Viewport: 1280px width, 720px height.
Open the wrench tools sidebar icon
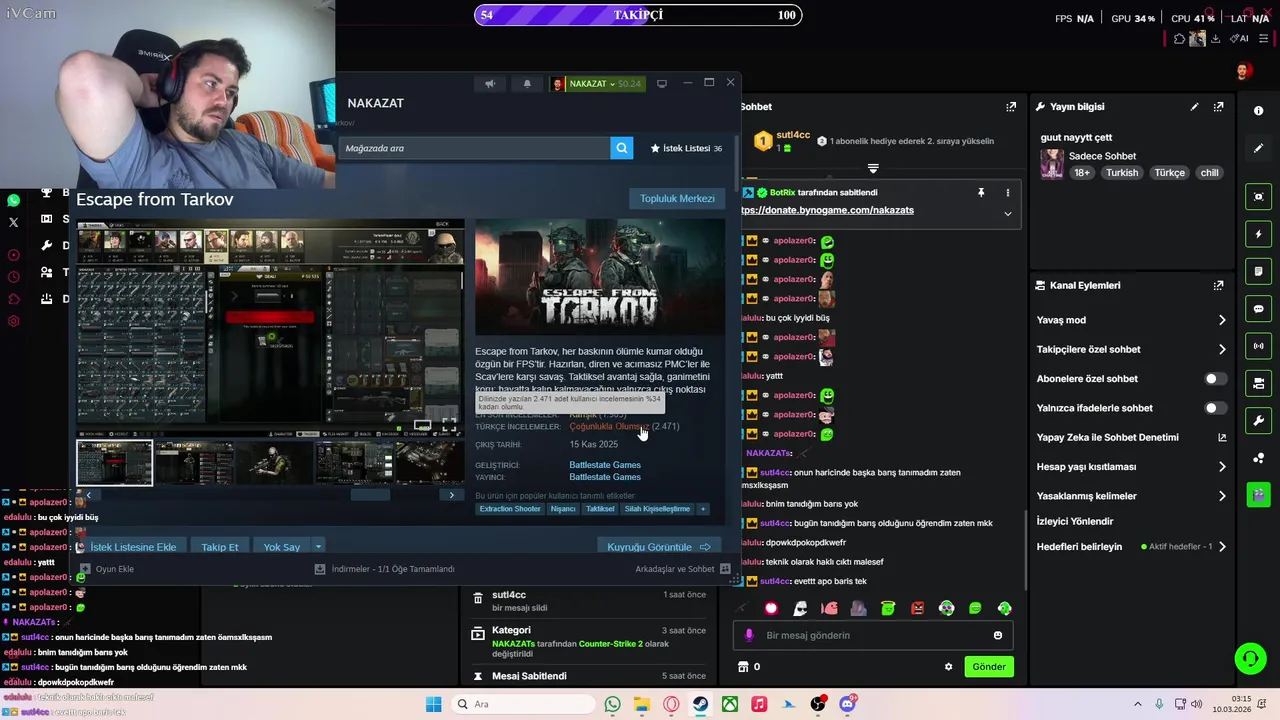(x=1258, y=420)
